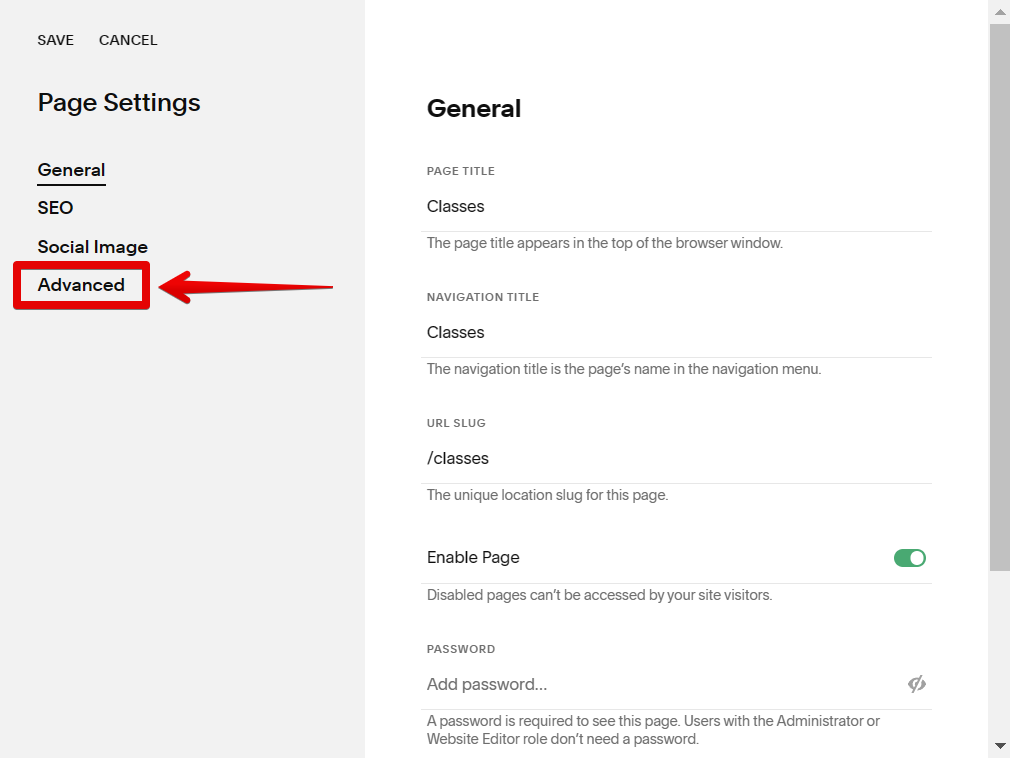Click the Enable Page label text
Image resolution: width=1010 pixels, height=758 pixels.
pyautogui.click(x=473, y=558)
